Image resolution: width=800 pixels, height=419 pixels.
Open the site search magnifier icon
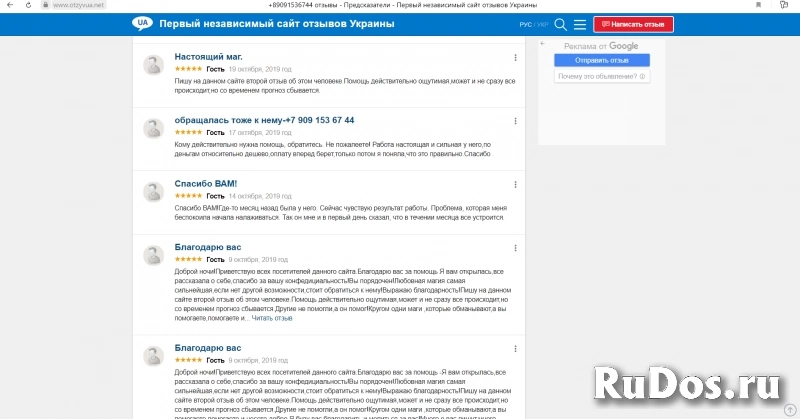(x=560, y=24)
